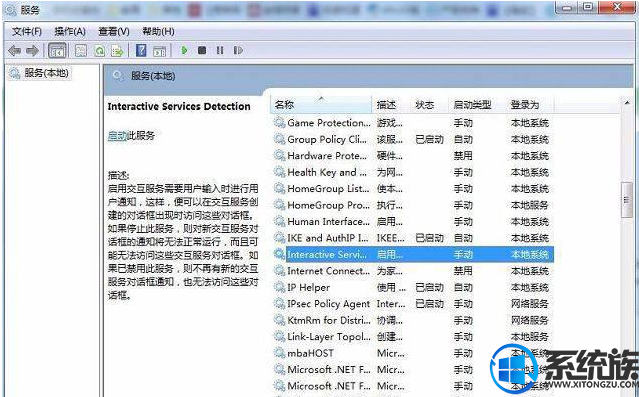Click 本地服务 login in HomeGroup Pro... row
The height and width of the screenshot is (397, 639).
point(529,205)
